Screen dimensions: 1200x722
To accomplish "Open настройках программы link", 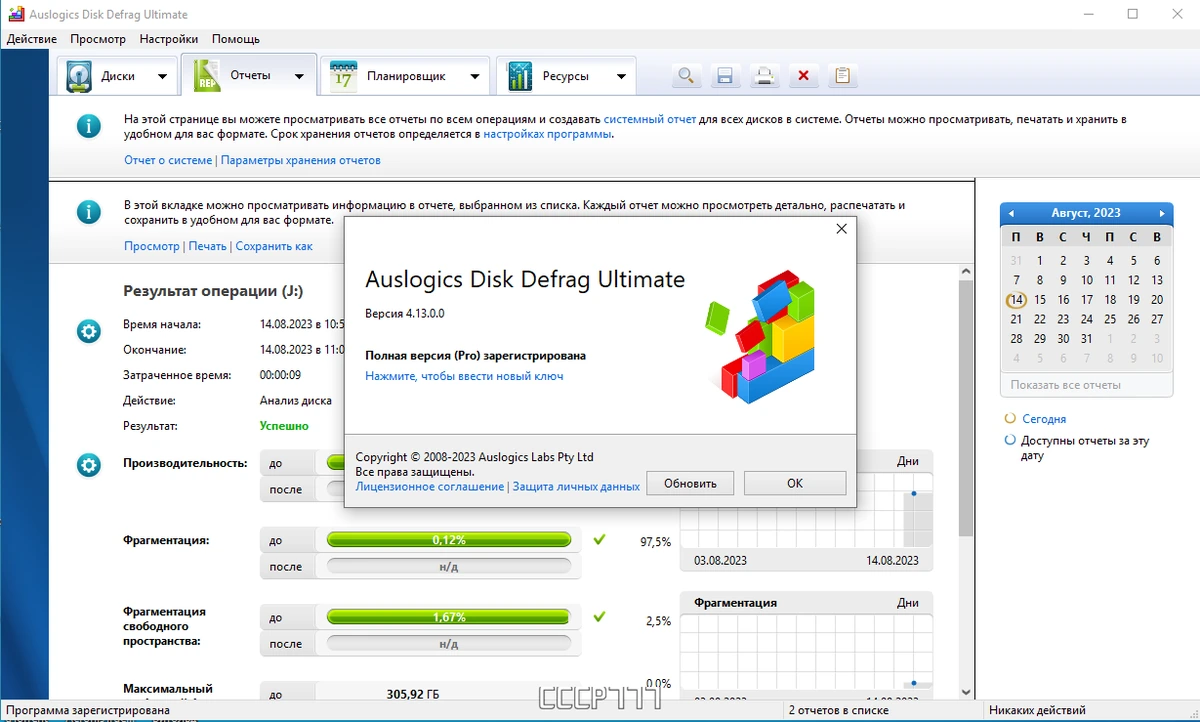I will 547,134.
